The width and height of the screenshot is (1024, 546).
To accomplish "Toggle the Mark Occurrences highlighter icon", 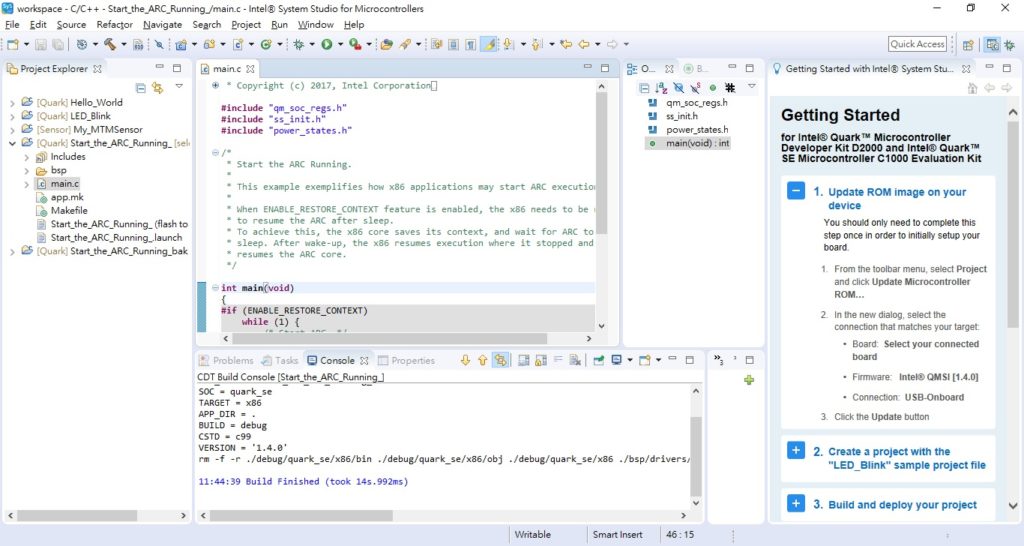I will (488, 44).
